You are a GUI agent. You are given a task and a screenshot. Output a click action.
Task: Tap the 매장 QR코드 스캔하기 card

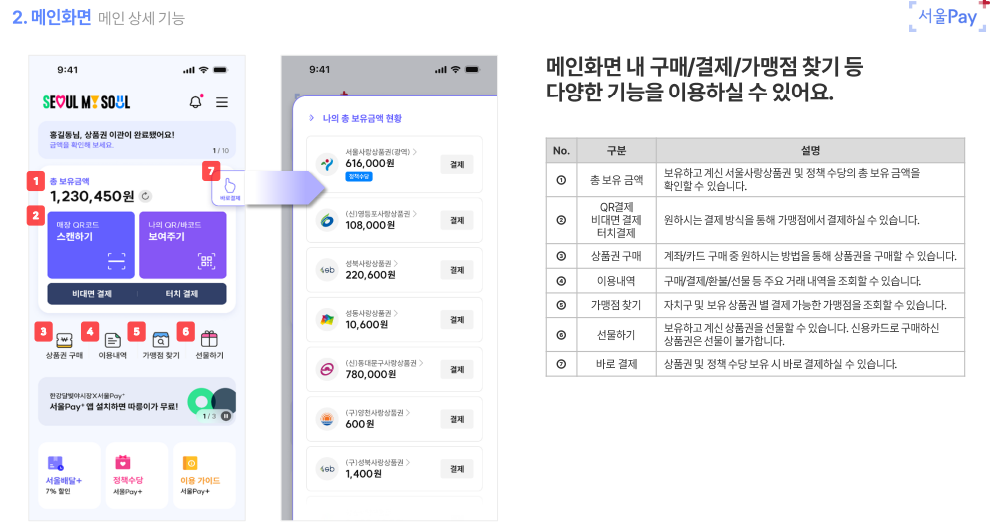coord(91,245)
